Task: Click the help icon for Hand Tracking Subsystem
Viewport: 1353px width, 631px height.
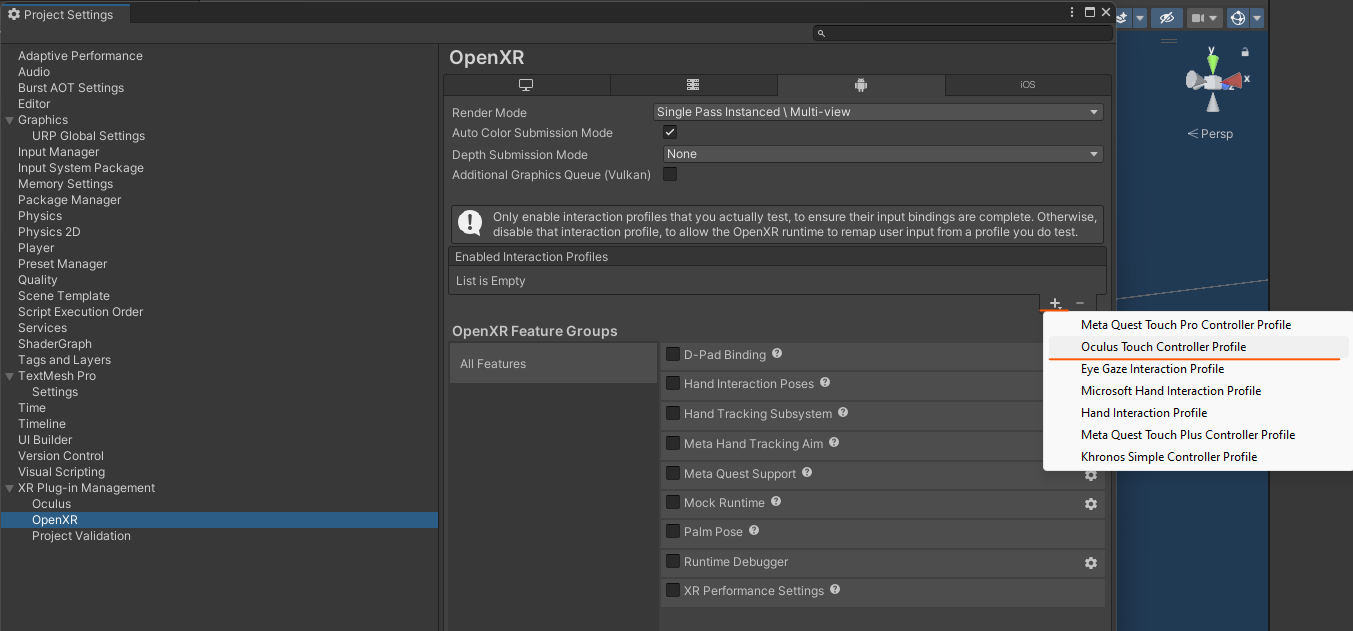Action: point(843,413)
